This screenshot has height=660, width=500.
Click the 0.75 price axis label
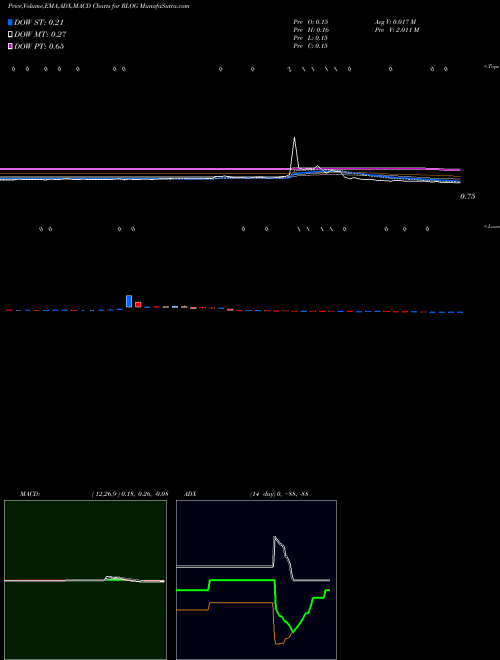pos(468,196)
